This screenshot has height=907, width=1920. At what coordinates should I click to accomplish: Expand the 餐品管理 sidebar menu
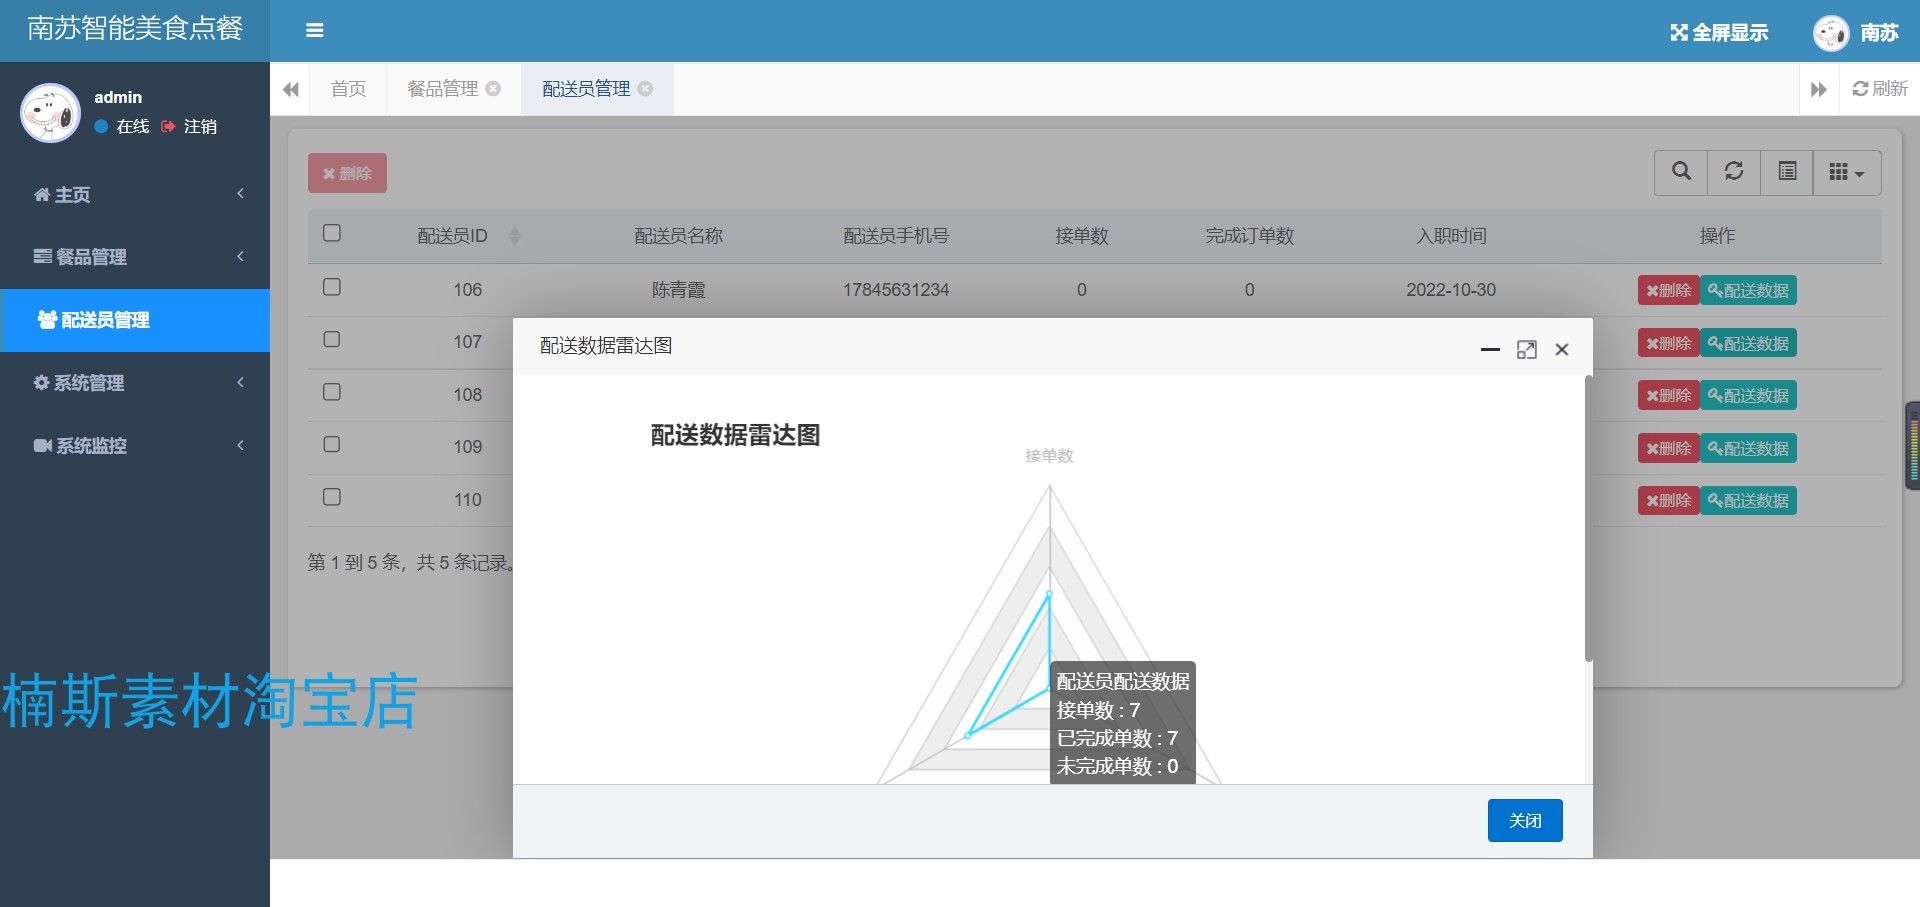[x=135, y=257]
